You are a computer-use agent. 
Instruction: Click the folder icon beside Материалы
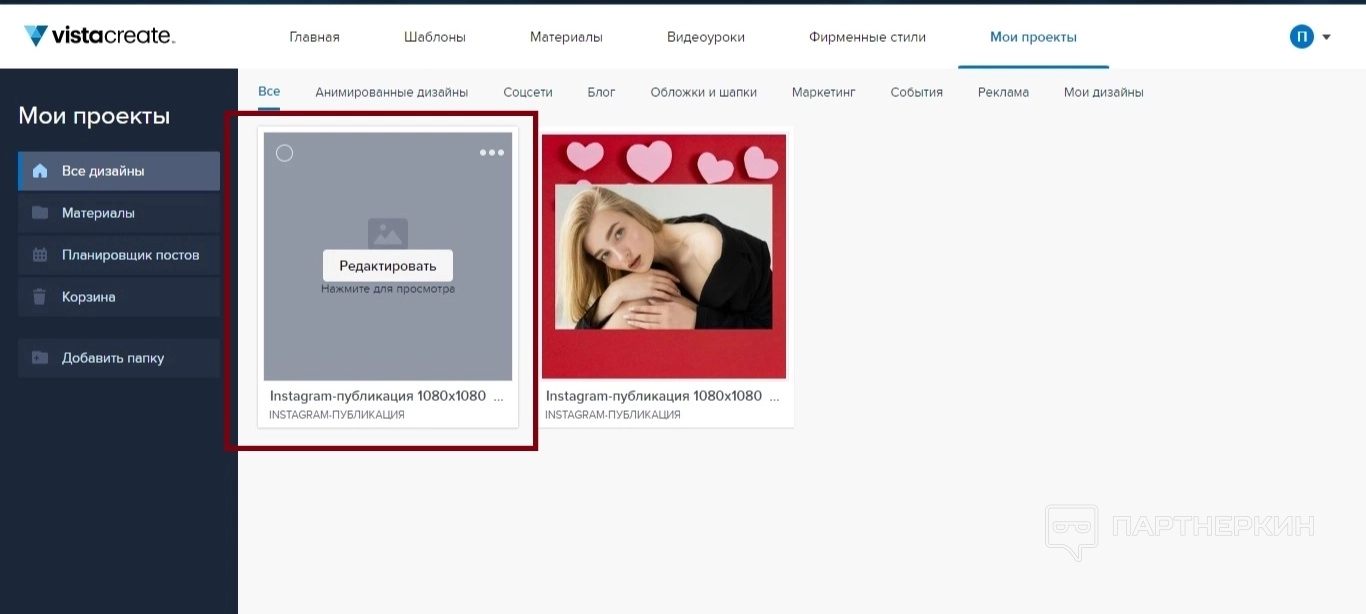[40, 213]
